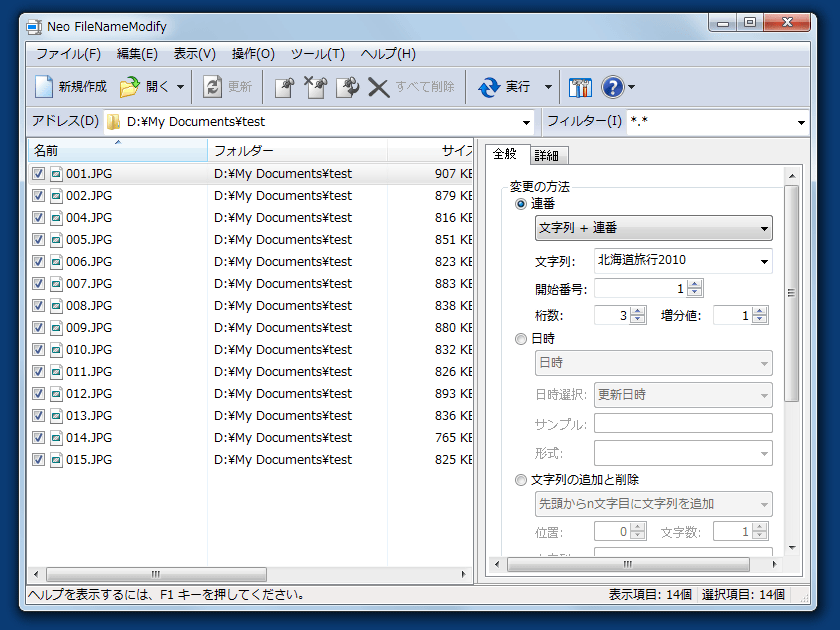Select the 013.JPG file name
The width and height of the screenshot is (840, 630).
tap(89, 415)
